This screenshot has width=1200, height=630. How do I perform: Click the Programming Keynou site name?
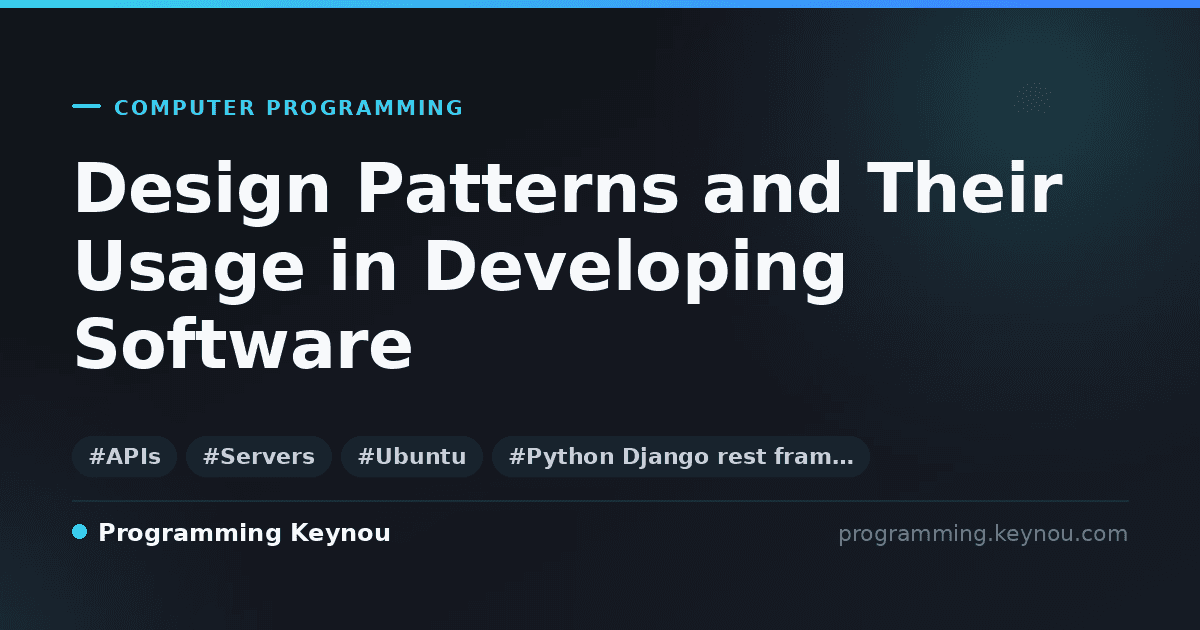[244, 533]
